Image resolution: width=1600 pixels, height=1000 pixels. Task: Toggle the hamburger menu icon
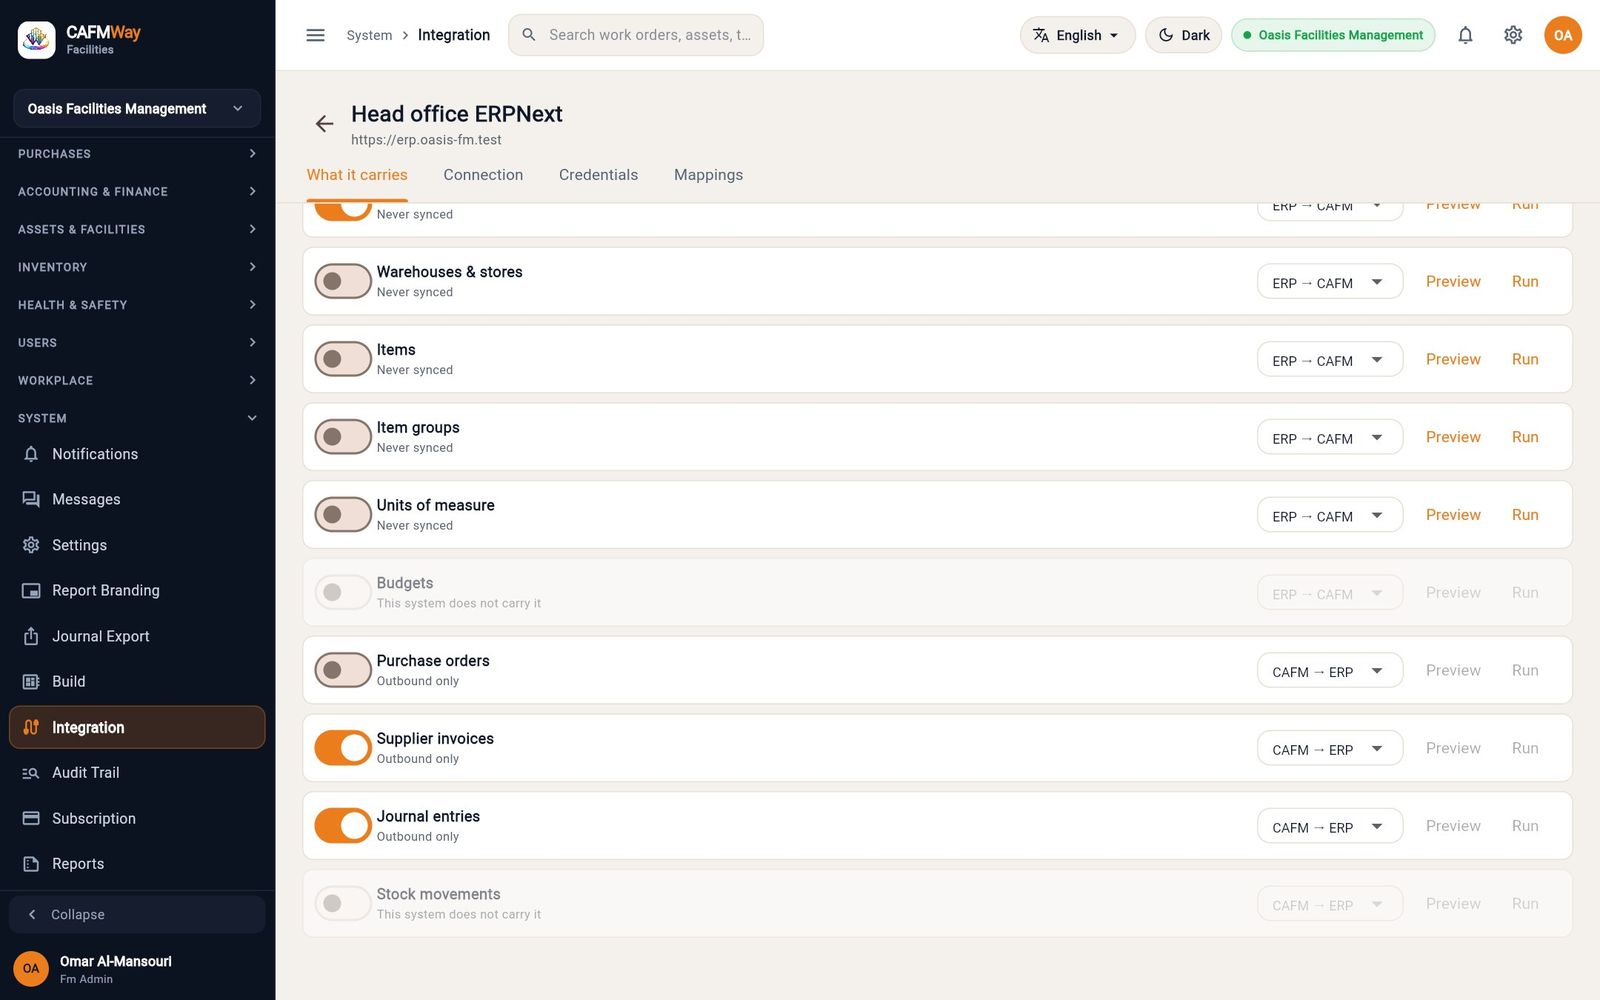point(315,35)
